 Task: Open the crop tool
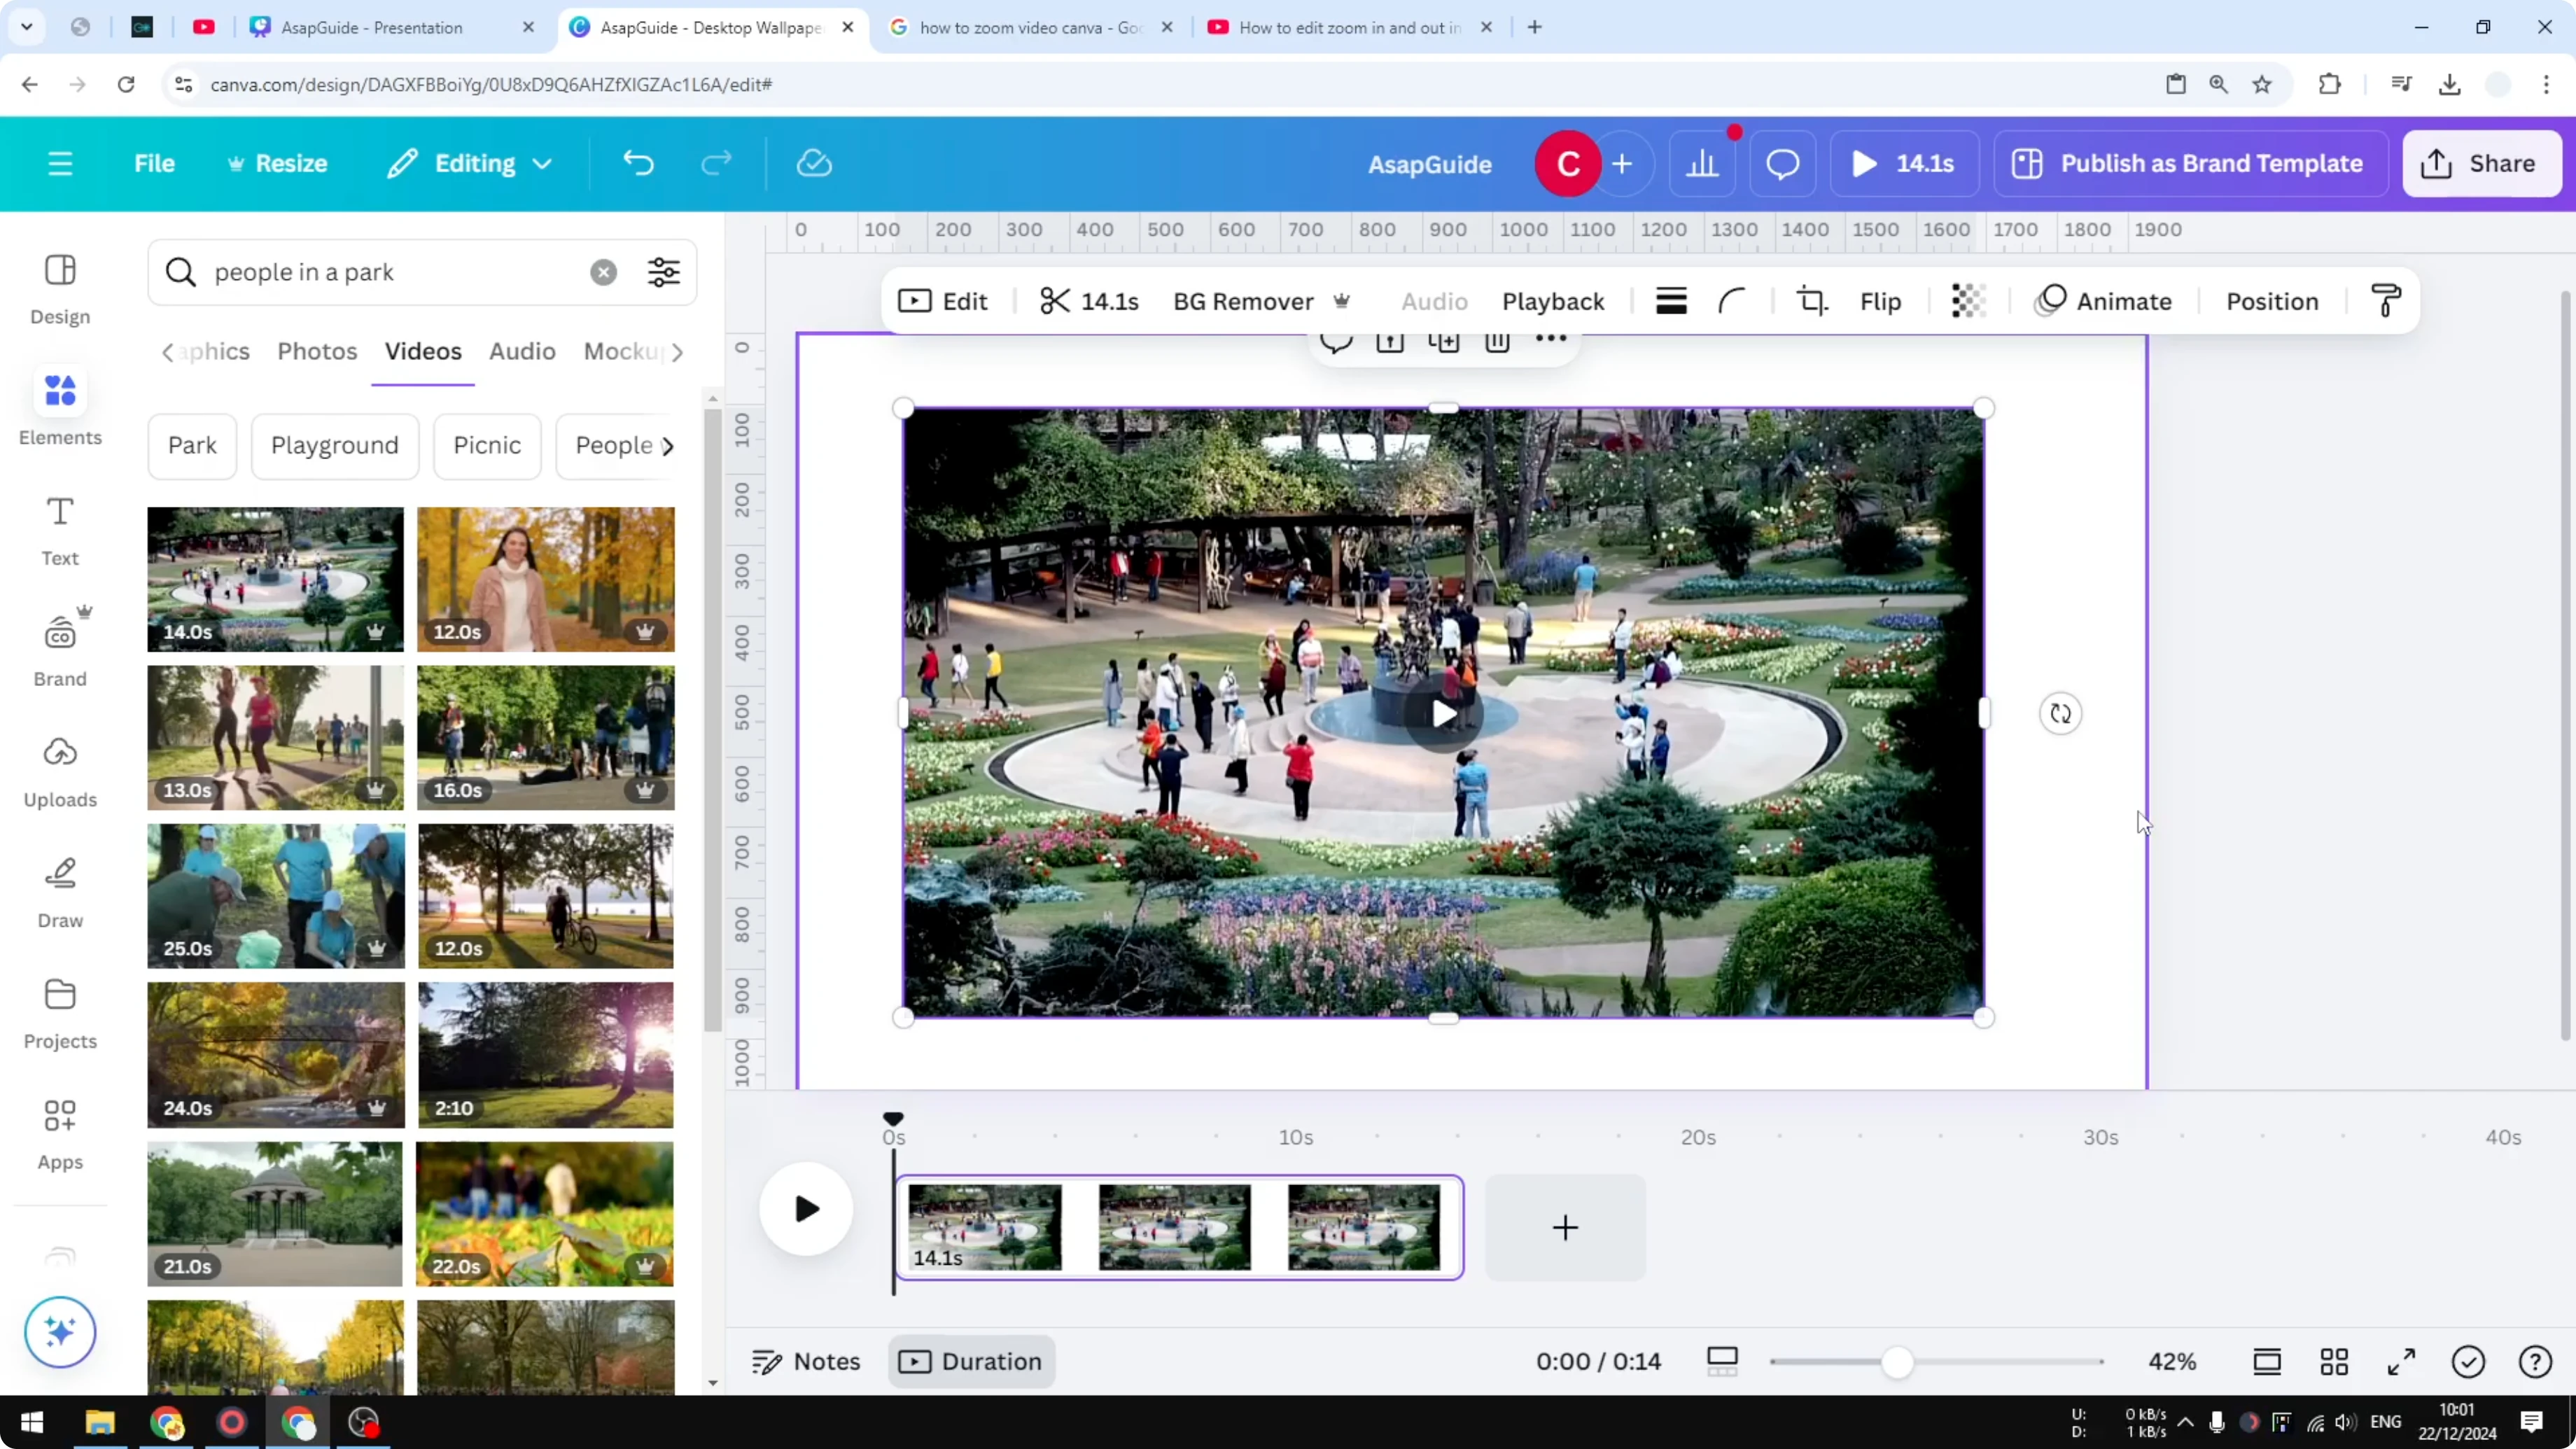point(1811,301)
